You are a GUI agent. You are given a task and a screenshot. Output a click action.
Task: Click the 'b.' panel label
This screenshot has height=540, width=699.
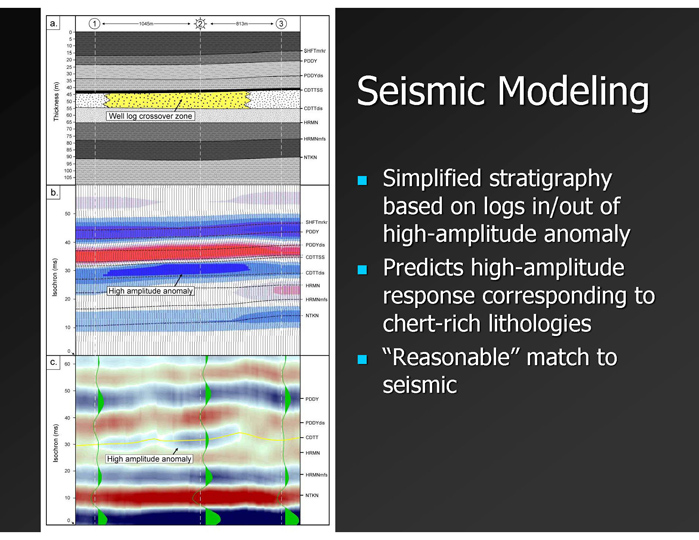(x=53, y=193)
